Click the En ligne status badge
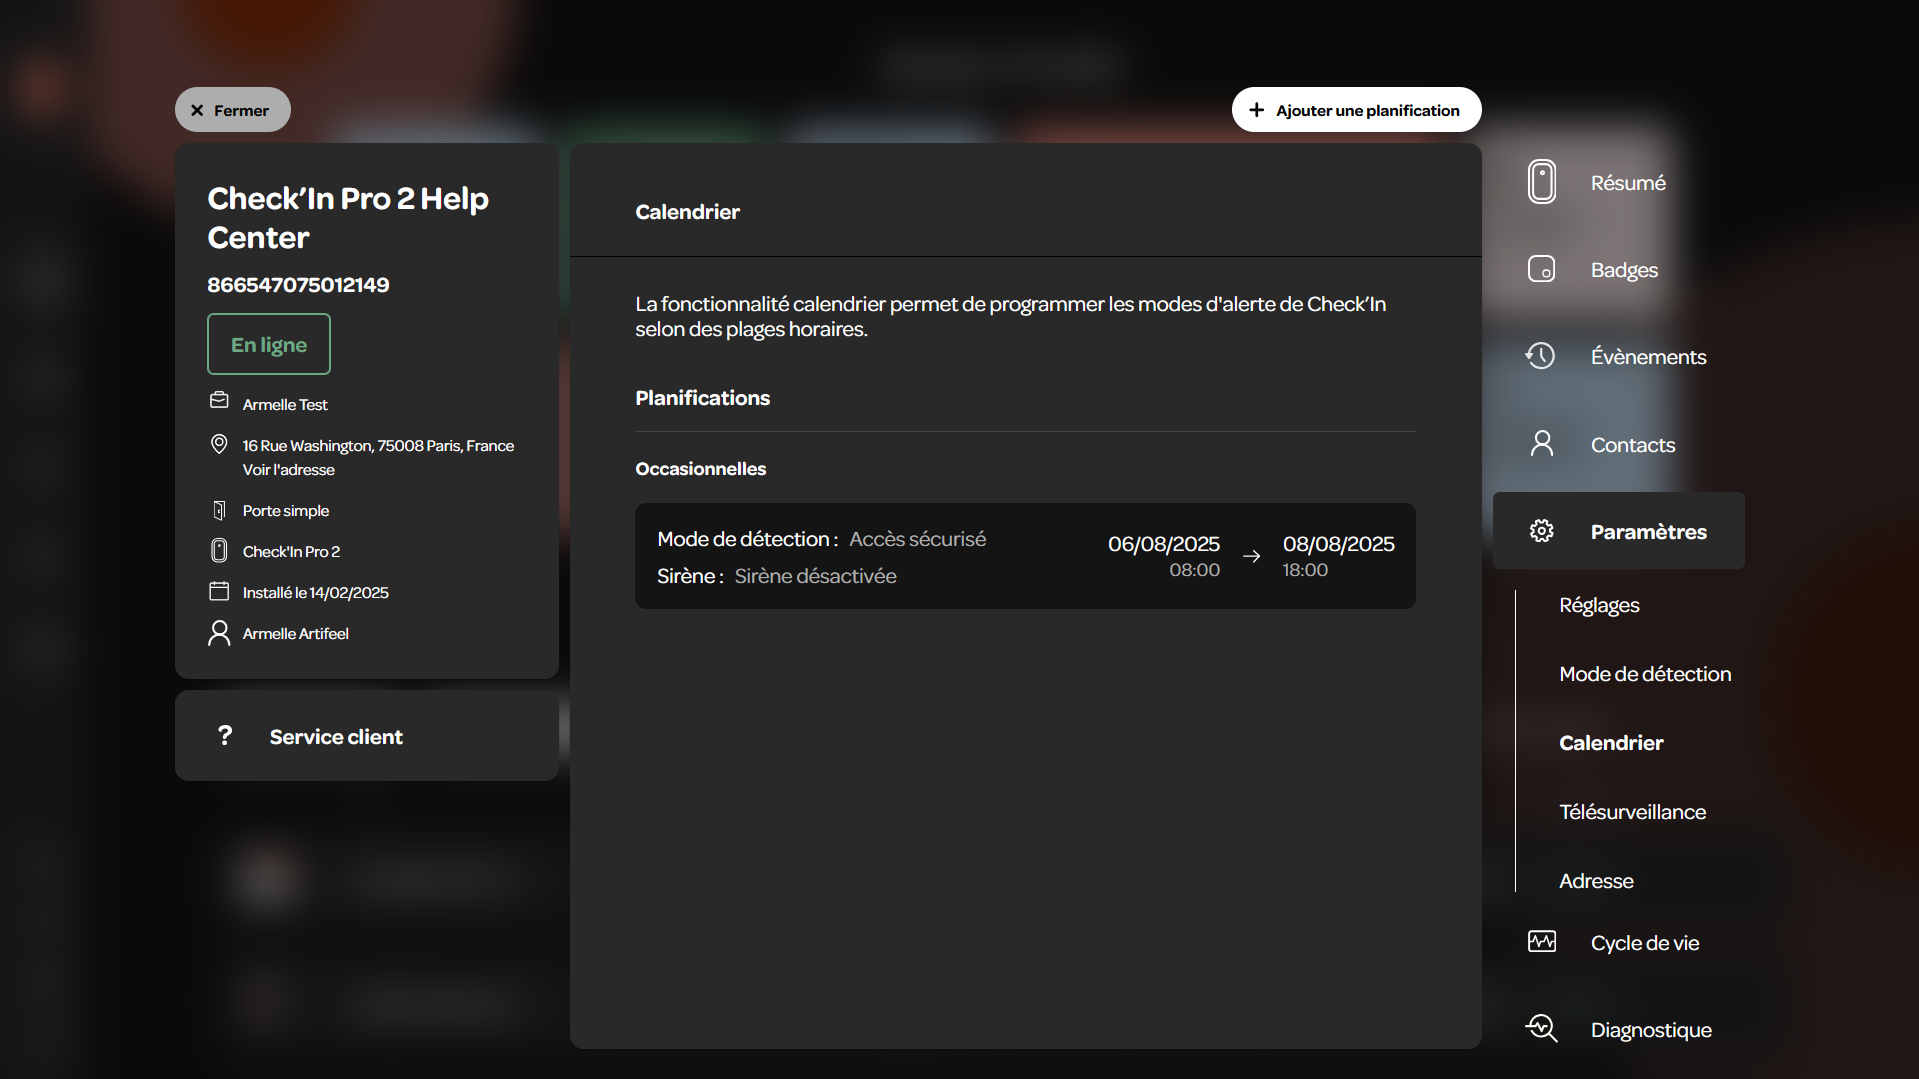Screen dimensions: 1919x1079 point(269,344)
